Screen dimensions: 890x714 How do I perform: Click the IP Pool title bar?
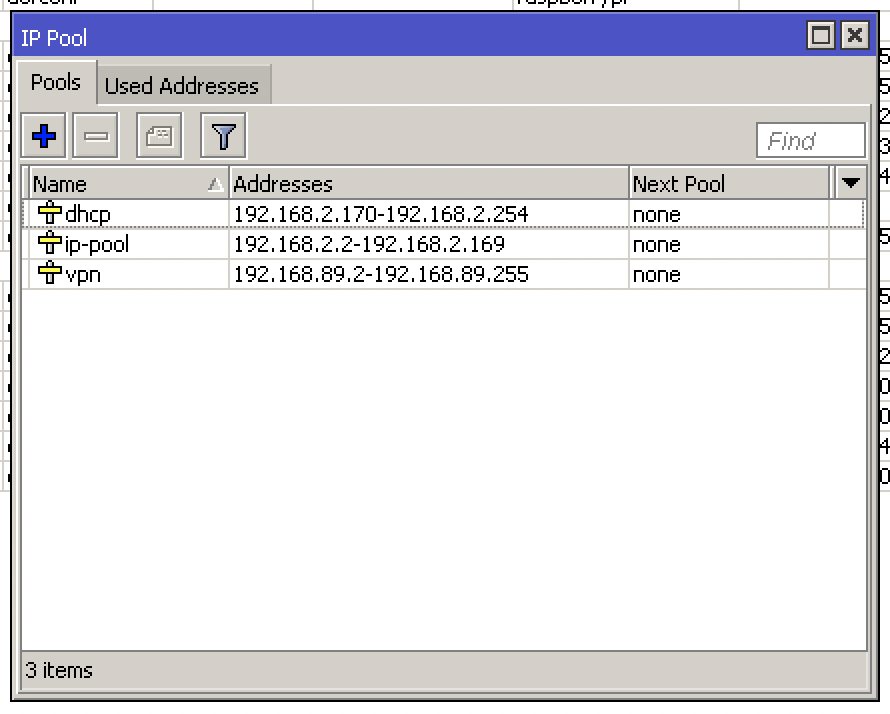pos(400,38)
